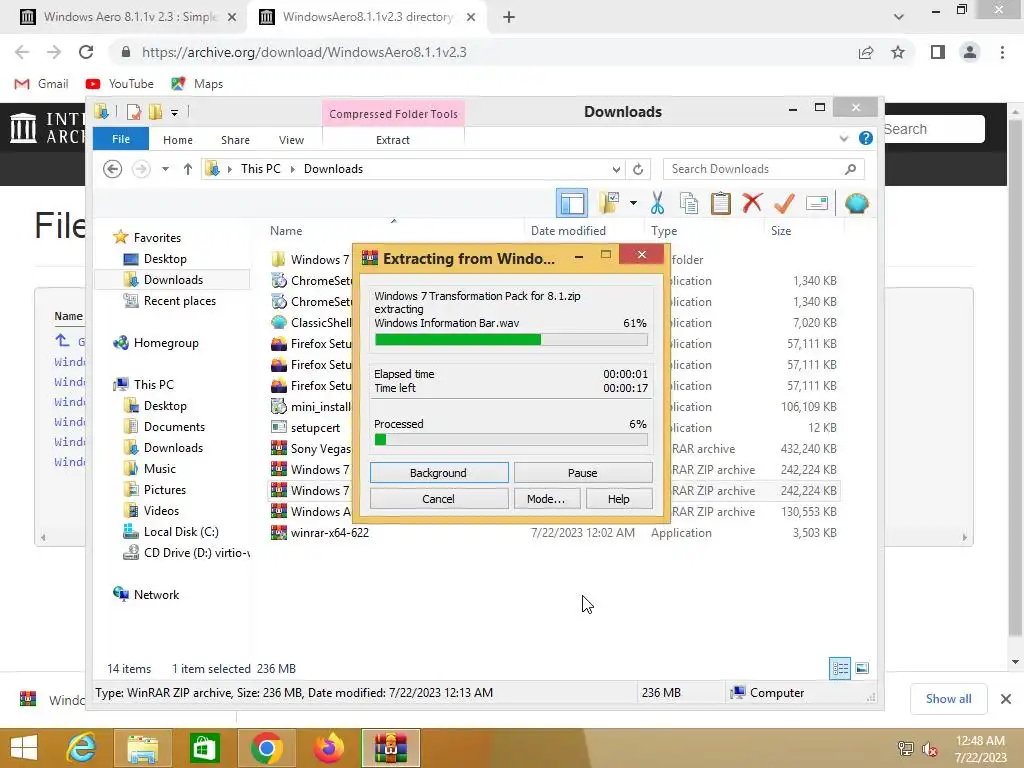Click Explorer back navigation arrow

pyautogui.click(x=112, y=169)
